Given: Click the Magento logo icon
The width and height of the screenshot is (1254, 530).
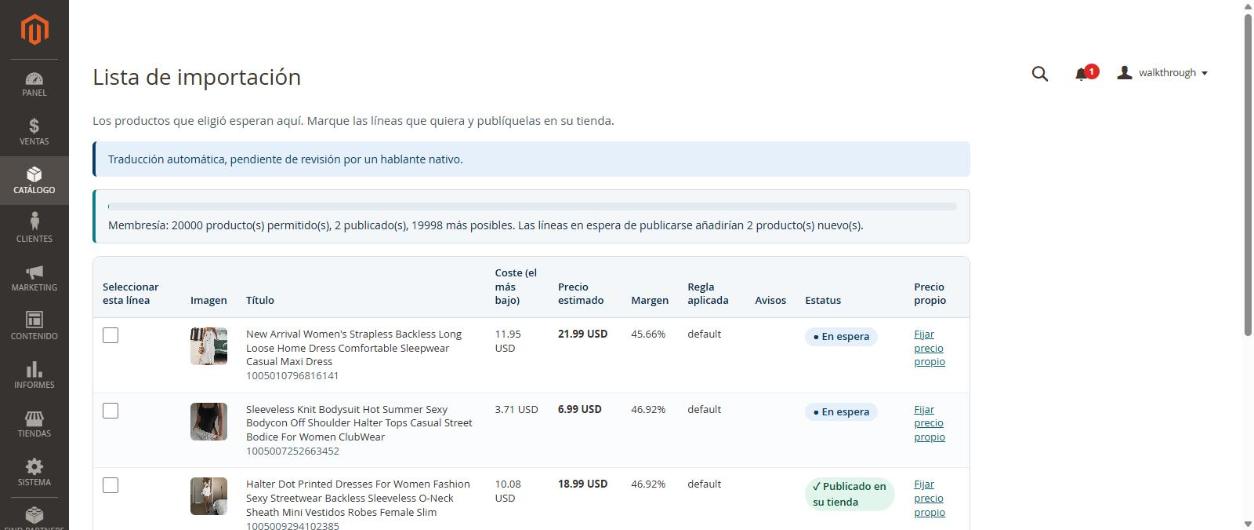Looking at the screenshot, I should [x=34, y=30].
